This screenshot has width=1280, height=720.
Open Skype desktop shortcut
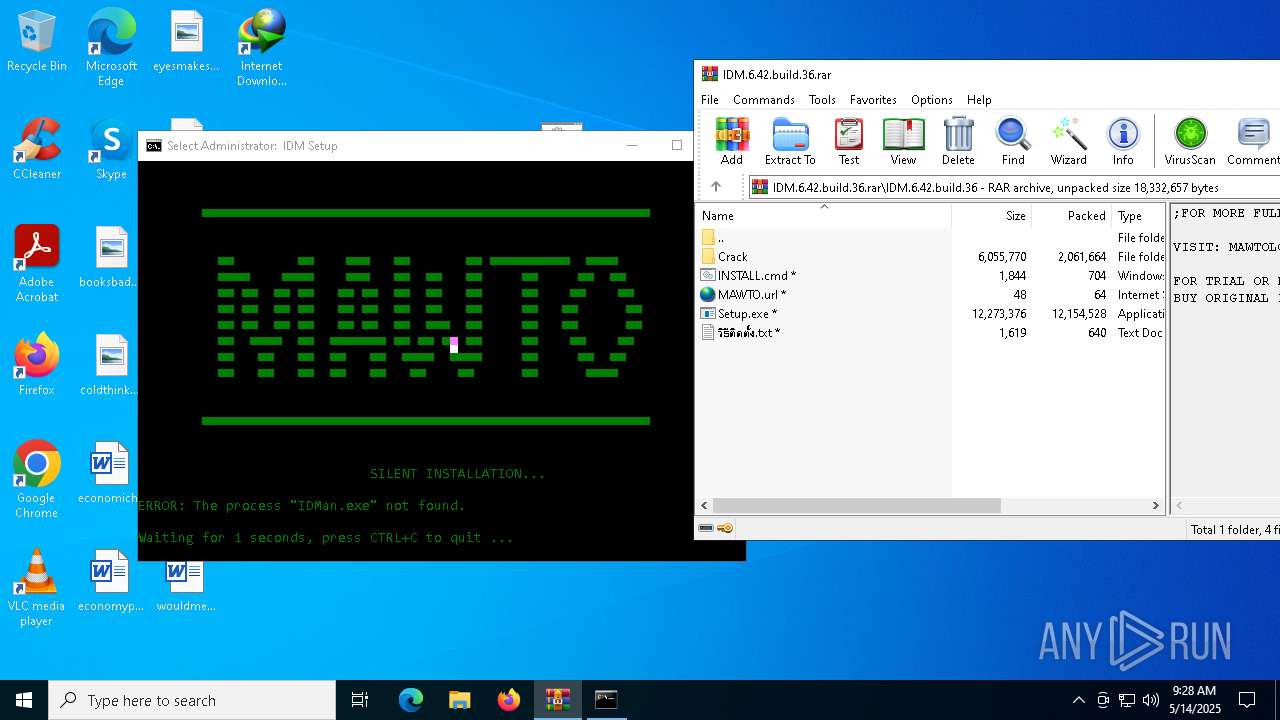[111, 150]
